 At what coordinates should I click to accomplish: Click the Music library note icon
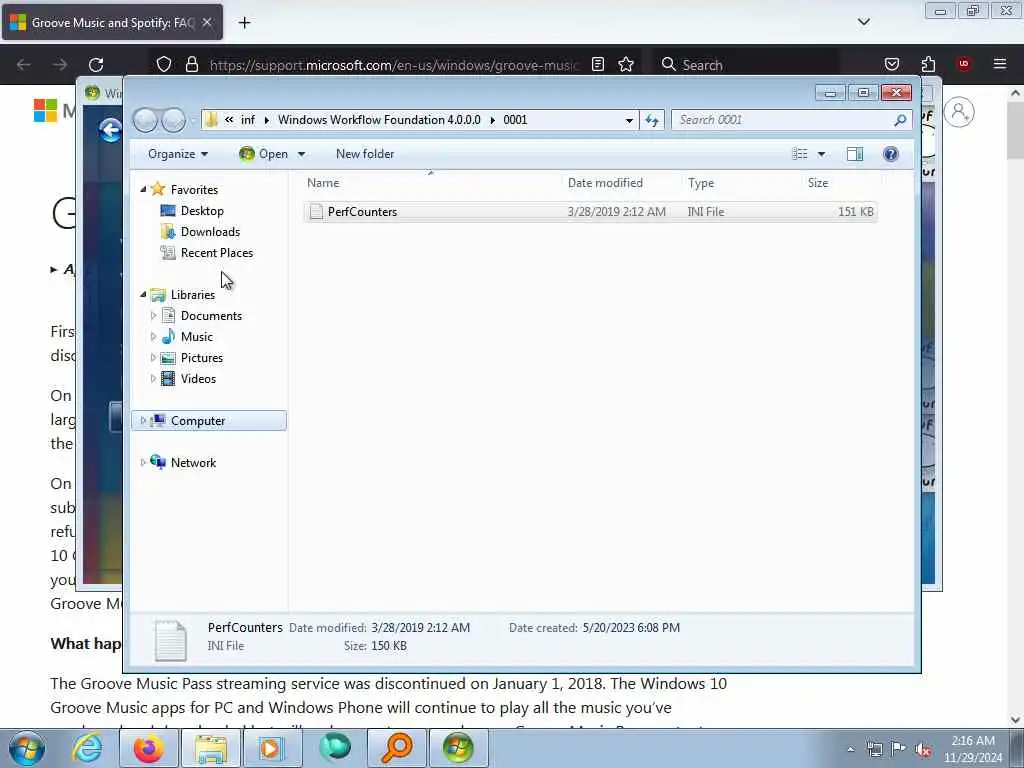[168, 337]
